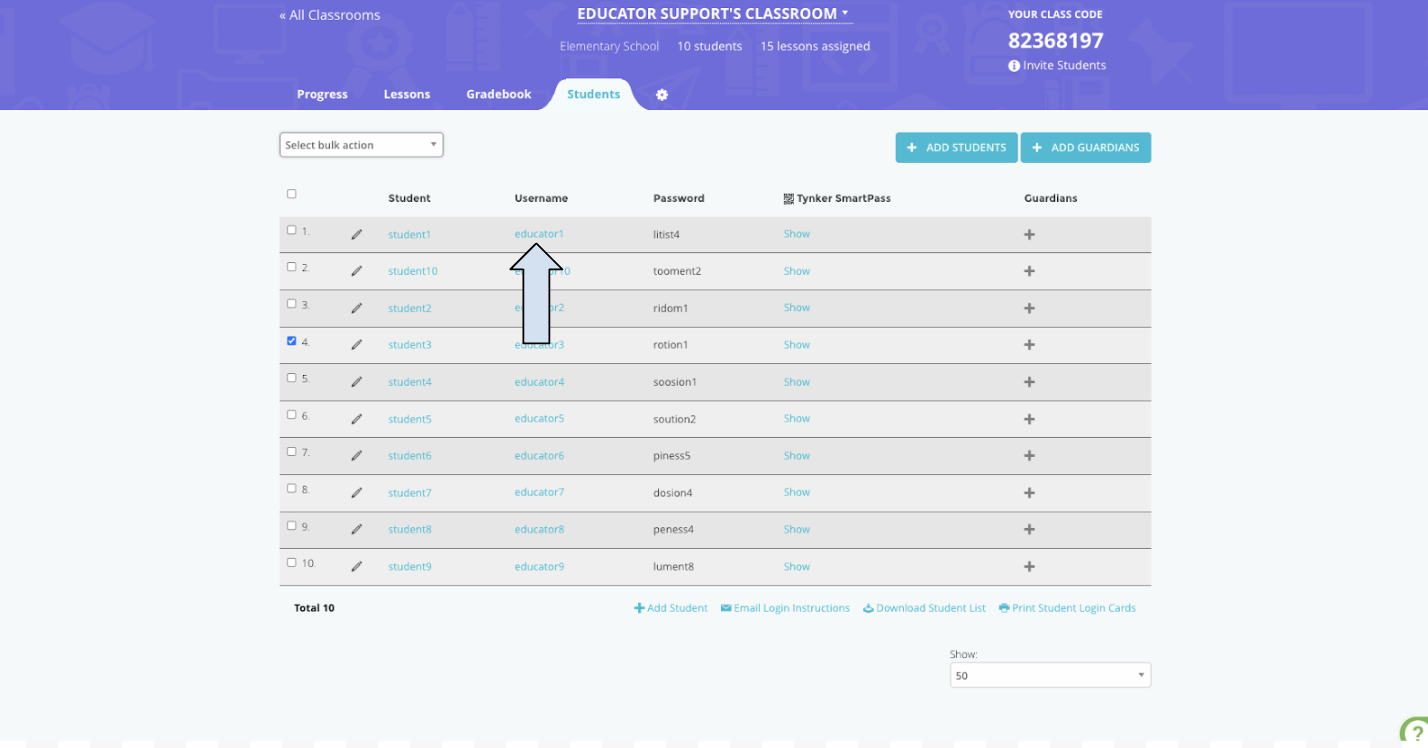1428x748 pixels.
Task: Click the Add Guardians button
Action: click(x=1085, y=148)
